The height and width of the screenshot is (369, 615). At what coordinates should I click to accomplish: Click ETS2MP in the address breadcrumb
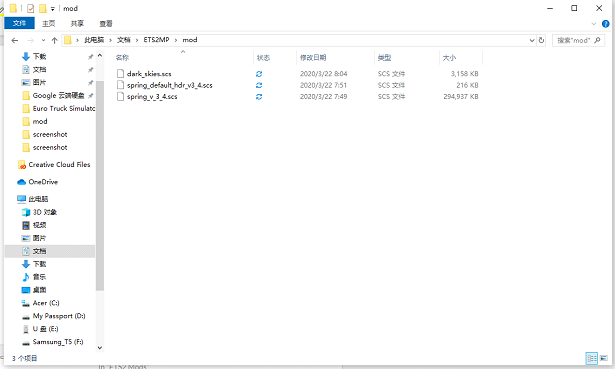[156, 40]
